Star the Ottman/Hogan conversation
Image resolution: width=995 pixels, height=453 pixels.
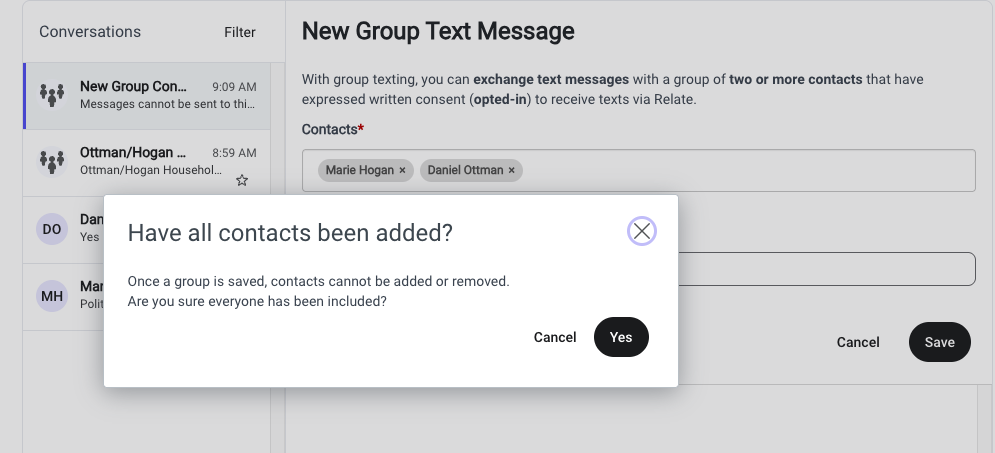[x=242, y=180]
